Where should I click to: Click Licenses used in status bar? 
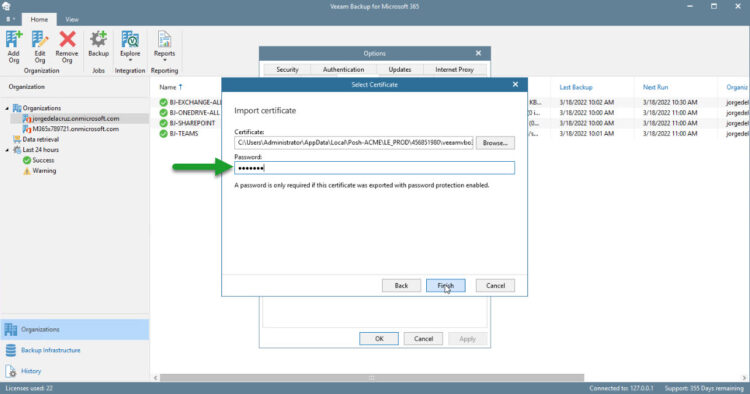(29, 388)
